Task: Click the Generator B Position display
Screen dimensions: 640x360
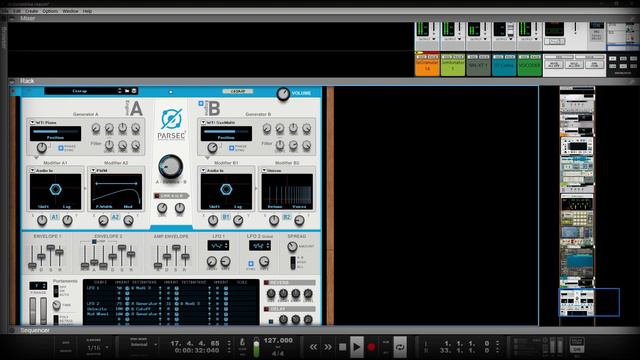Action: [x=226, y=133]
